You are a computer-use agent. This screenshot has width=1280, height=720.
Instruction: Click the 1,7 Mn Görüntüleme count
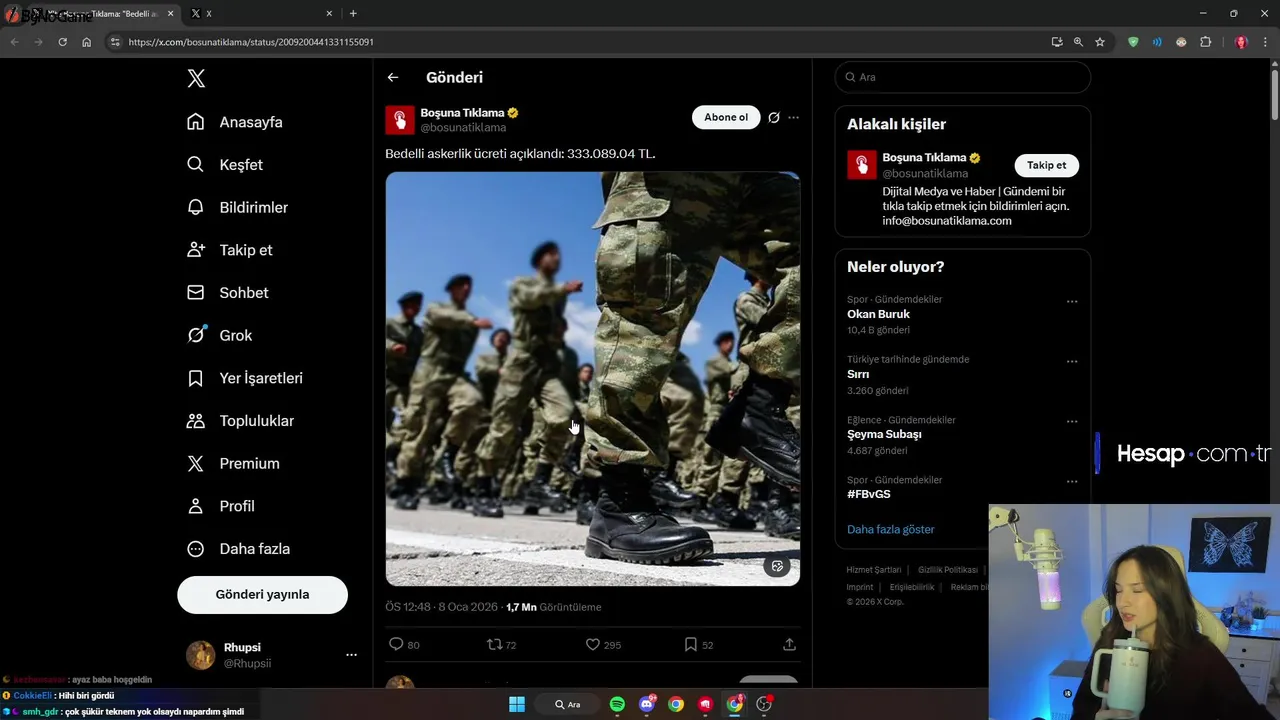click(x=554, y=607)
